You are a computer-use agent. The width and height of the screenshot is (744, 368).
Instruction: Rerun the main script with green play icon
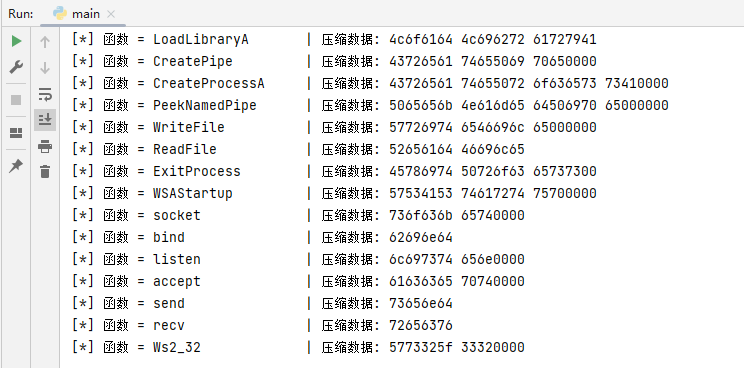[16, 41]
